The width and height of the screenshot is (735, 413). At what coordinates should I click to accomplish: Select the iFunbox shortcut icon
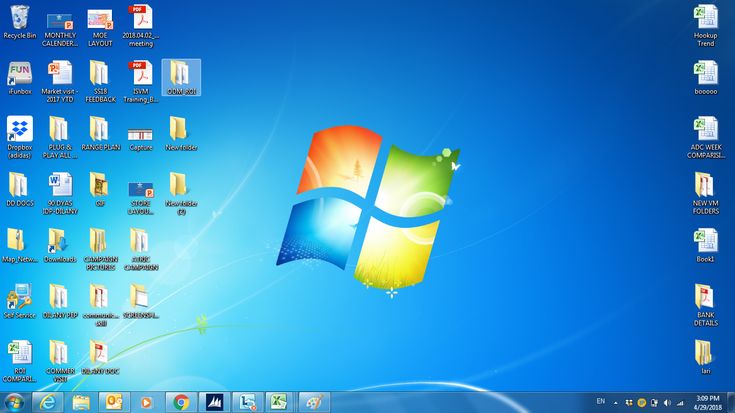20,78
